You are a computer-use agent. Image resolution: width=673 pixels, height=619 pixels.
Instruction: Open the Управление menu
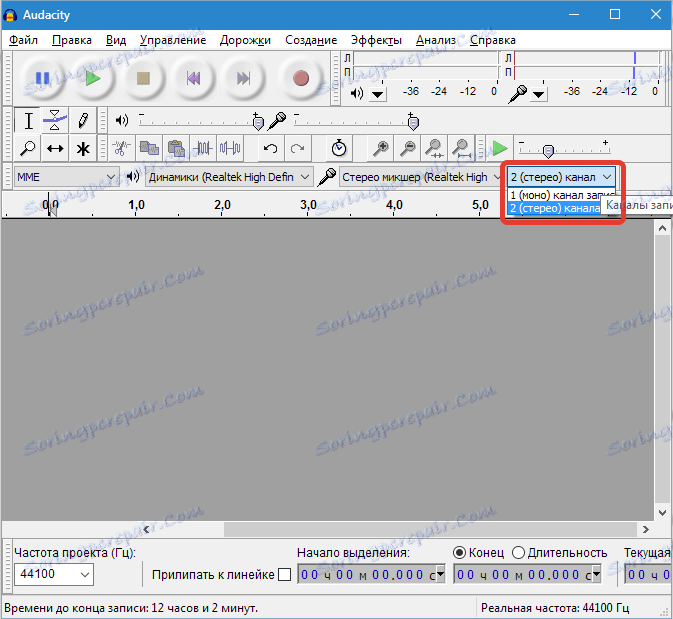173,40
